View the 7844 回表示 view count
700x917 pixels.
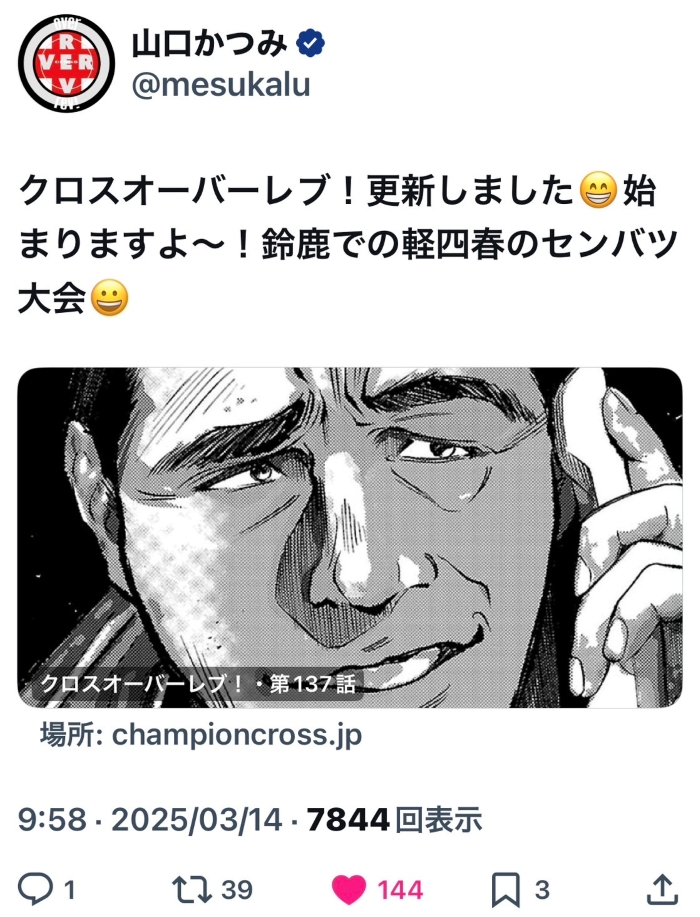tap(394, 819)
